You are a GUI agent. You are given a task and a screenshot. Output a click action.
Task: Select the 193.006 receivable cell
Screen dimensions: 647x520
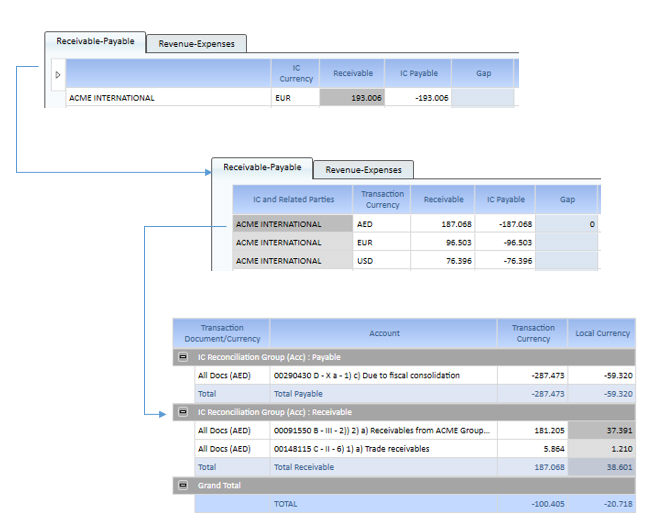352,98
